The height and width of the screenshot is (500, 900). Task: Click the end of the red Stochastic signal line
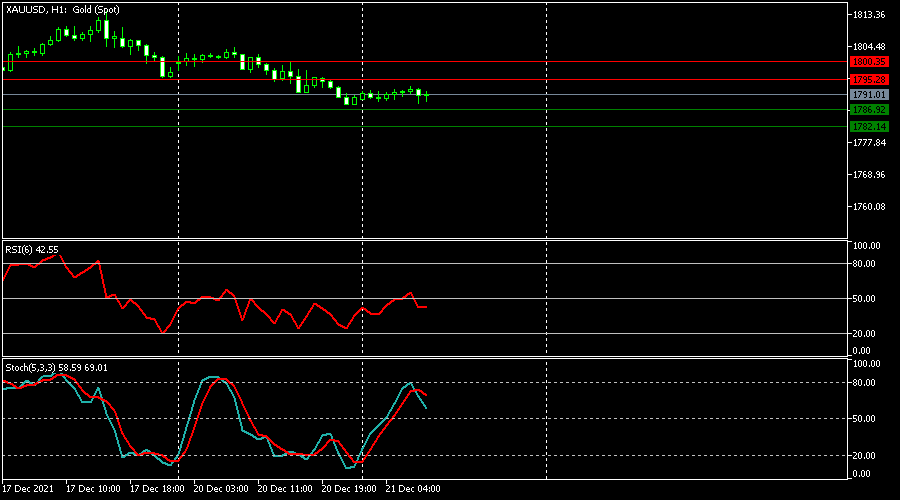[426, 395]
